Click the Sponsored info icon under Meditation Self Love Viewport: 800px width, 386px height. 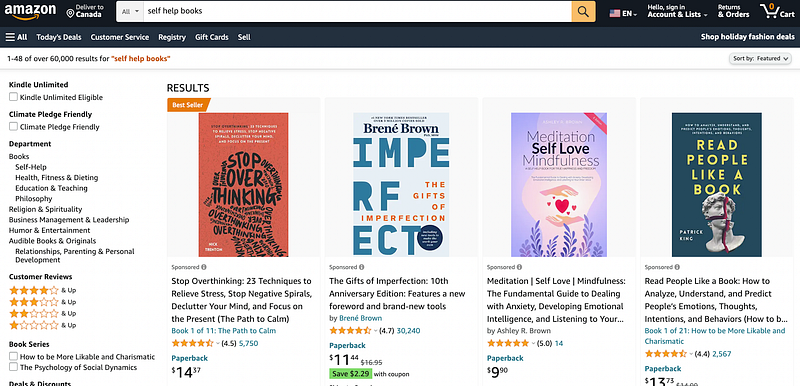[x=519, y=267]
